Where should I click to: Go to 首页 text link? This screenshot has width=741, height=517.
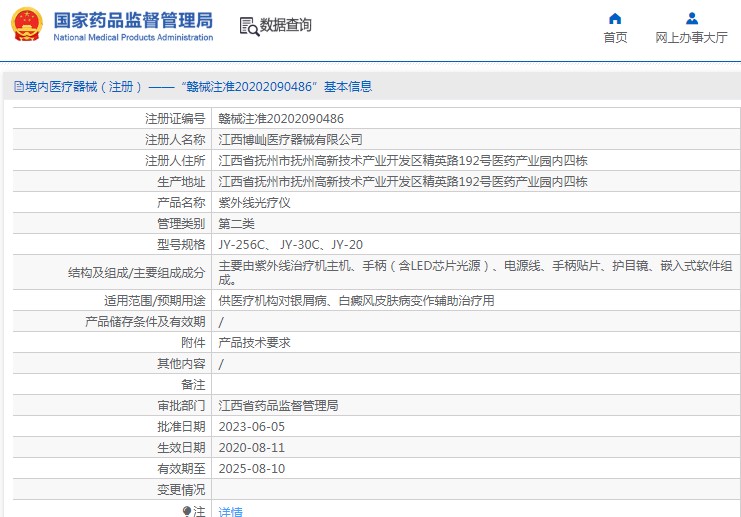(615, 37)
